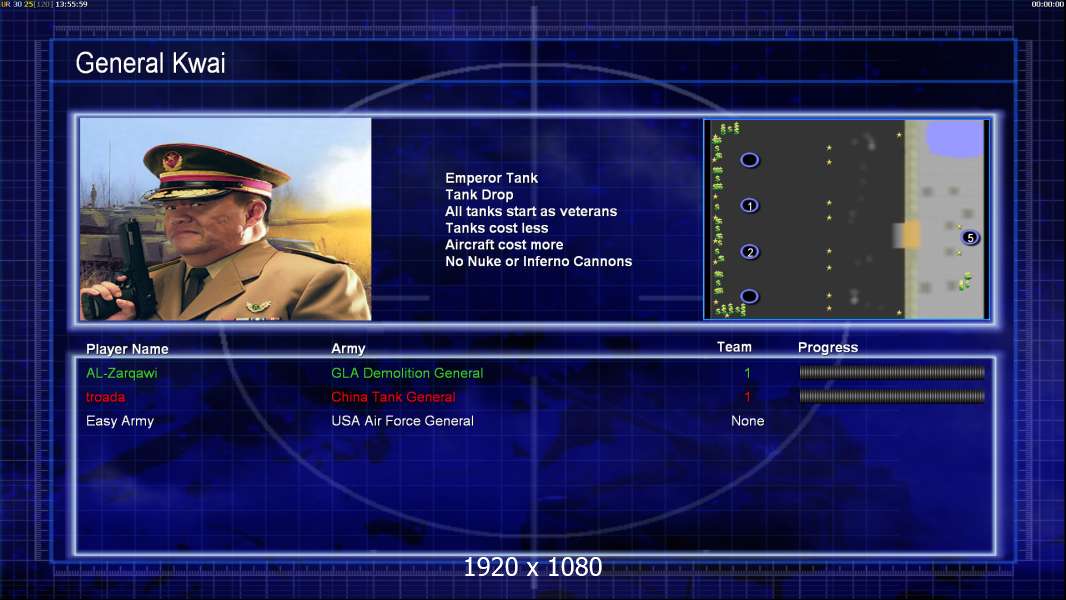Click AL-Zarqawi's loading progress bar
The image size is (1066, 600).
tap(892, 372)
